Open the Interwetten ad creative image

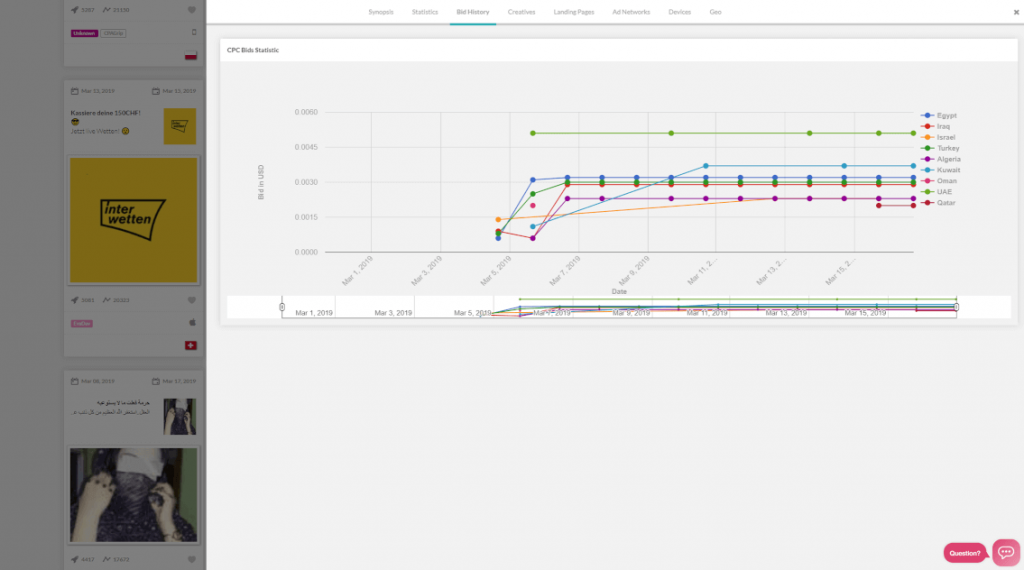pos(133,220)
